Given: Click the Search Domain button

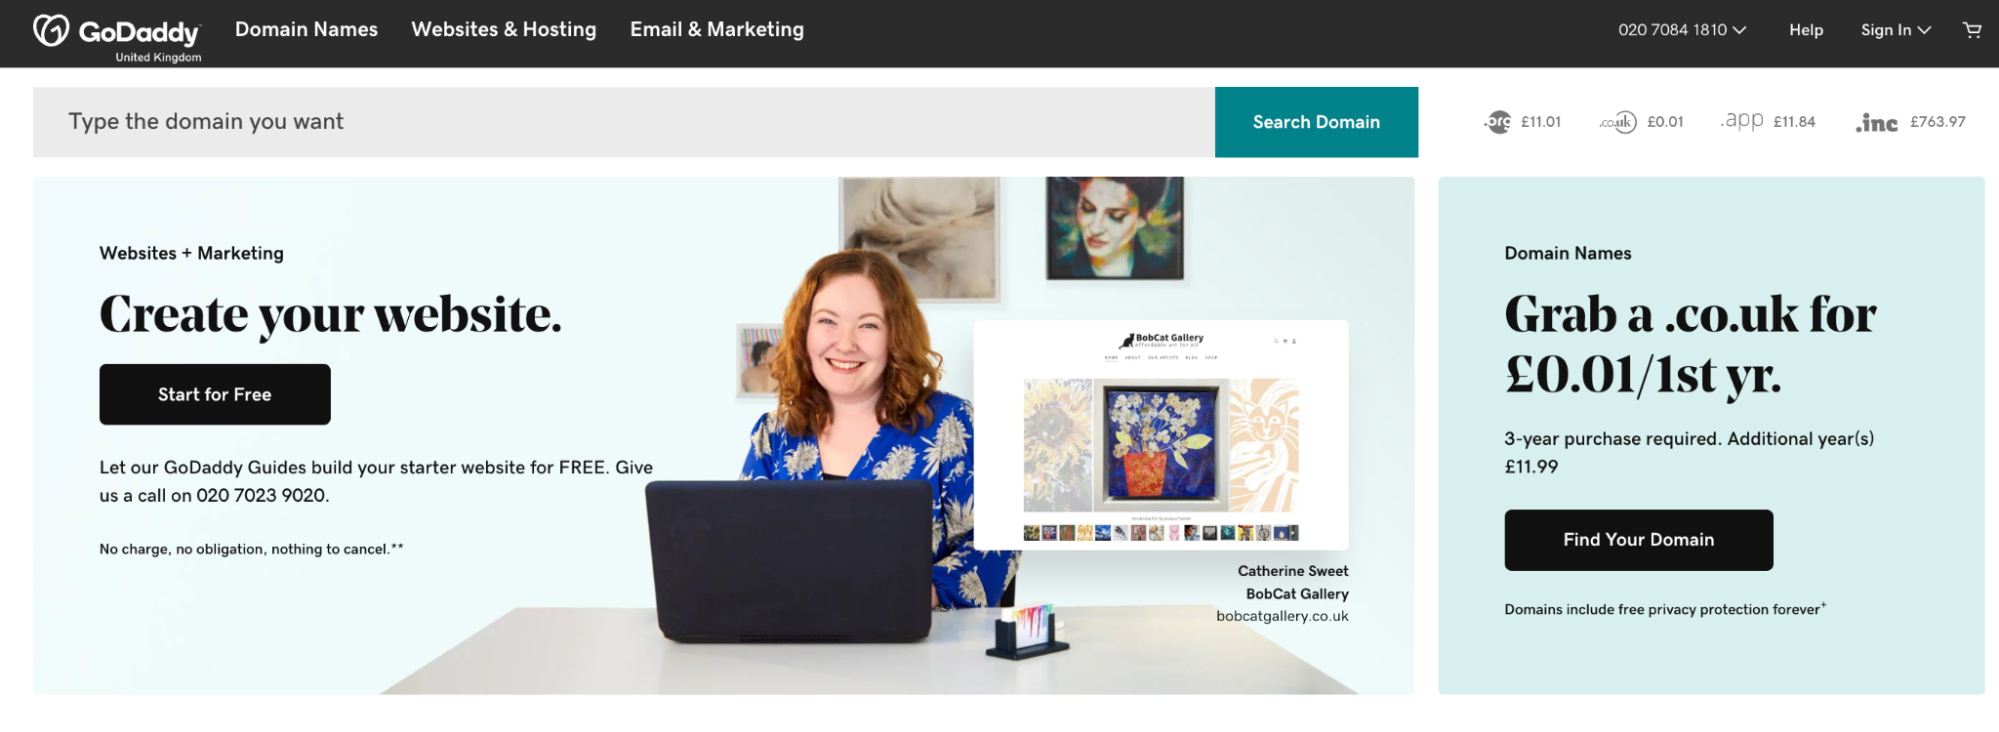Looking at the screenshot, I should tap(1316, 122).
